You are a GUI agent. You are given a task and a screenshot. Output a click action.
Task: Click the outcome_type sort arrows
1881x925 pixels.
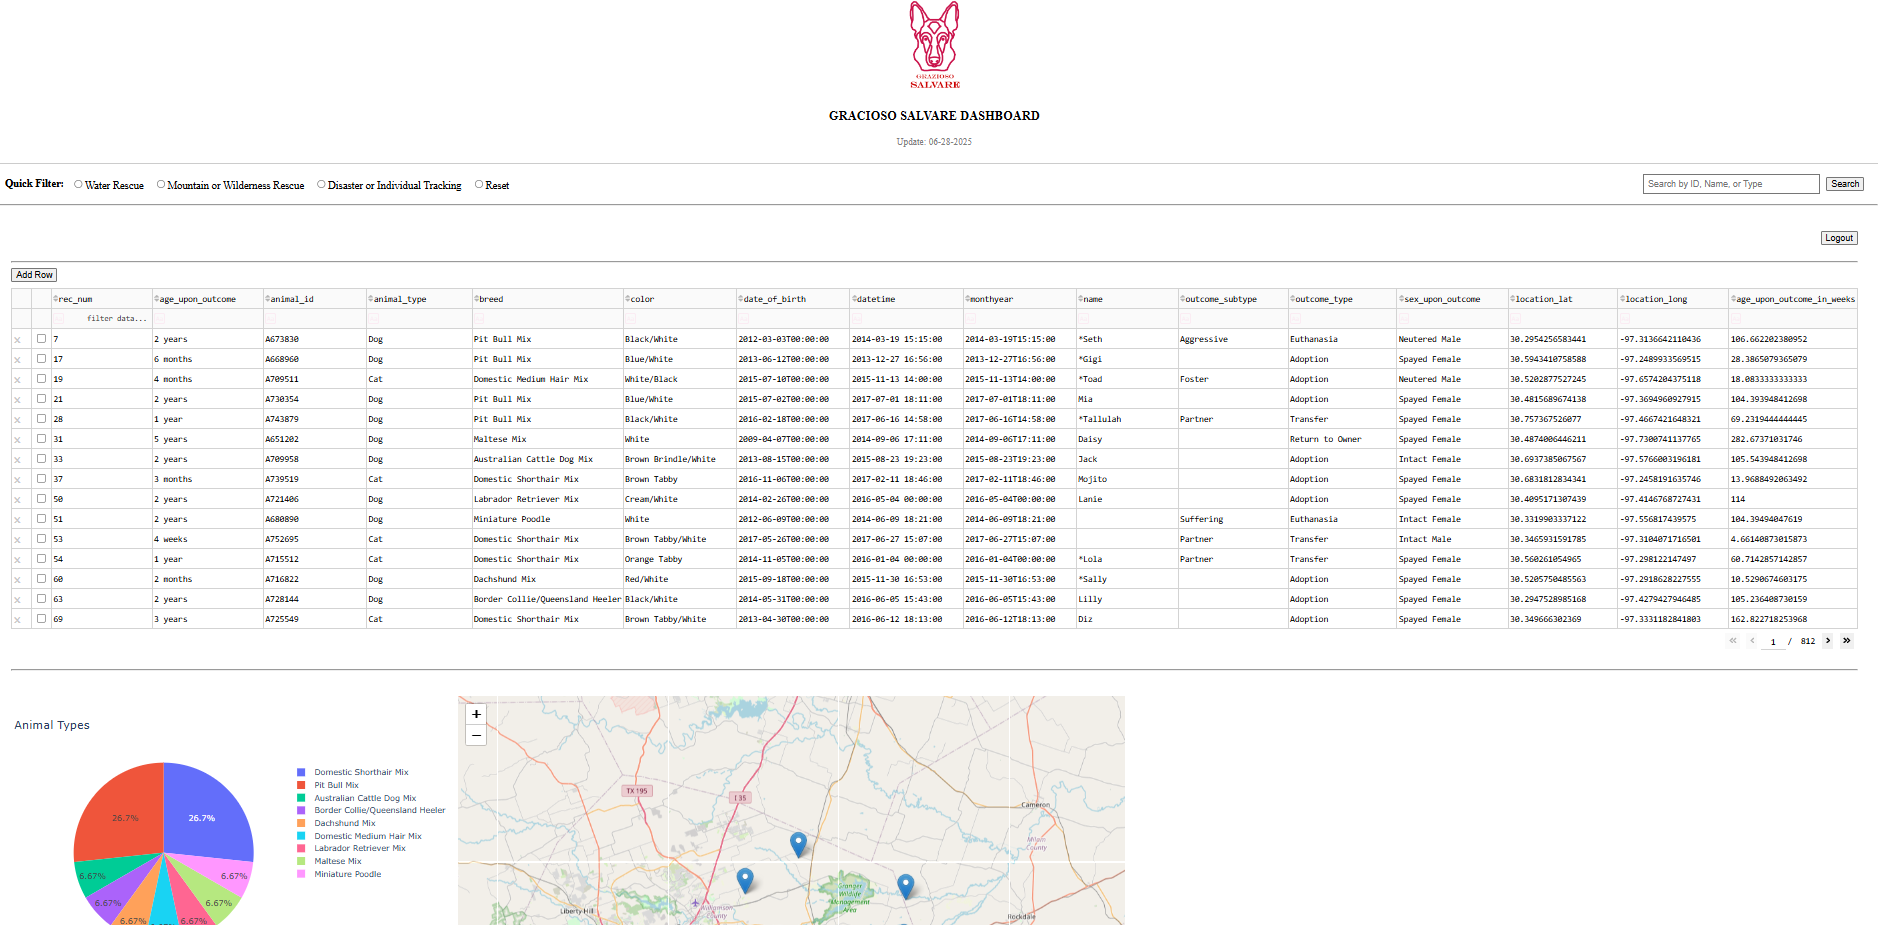1293,299
